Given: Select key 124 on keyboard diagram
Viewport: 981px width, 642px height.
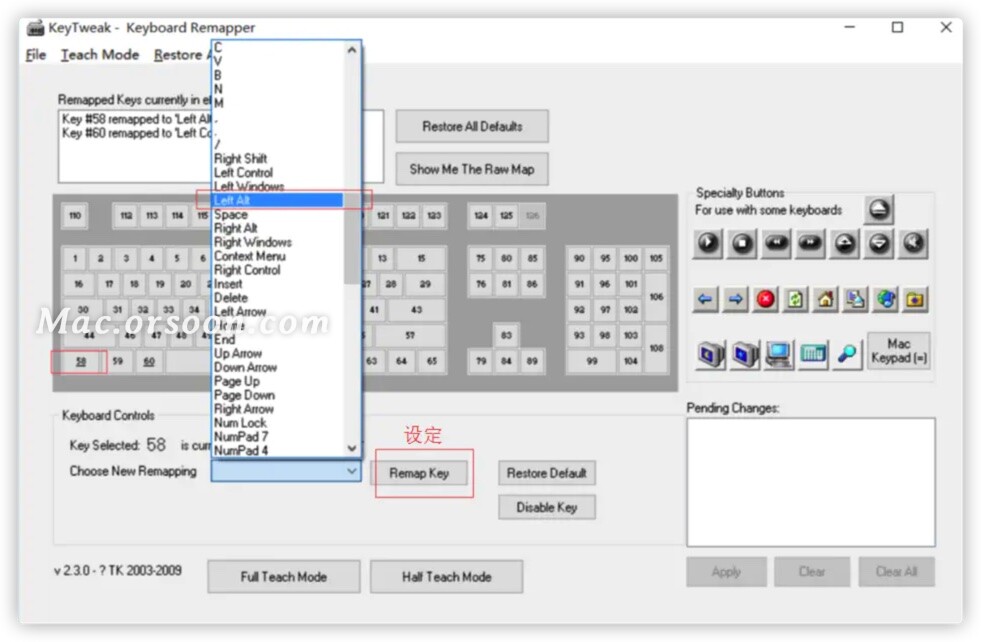Looking at the screenshot, I should [480, 216].
